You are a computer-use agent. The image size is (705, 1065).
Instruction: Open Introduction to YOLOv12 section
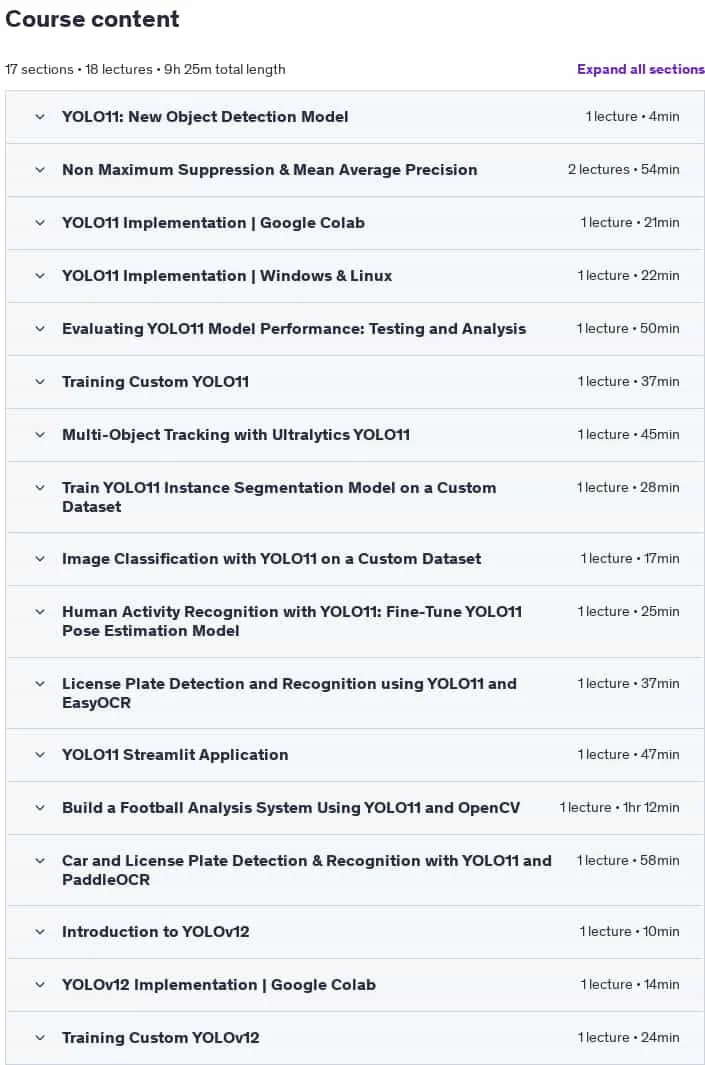(x=156, y=932)
